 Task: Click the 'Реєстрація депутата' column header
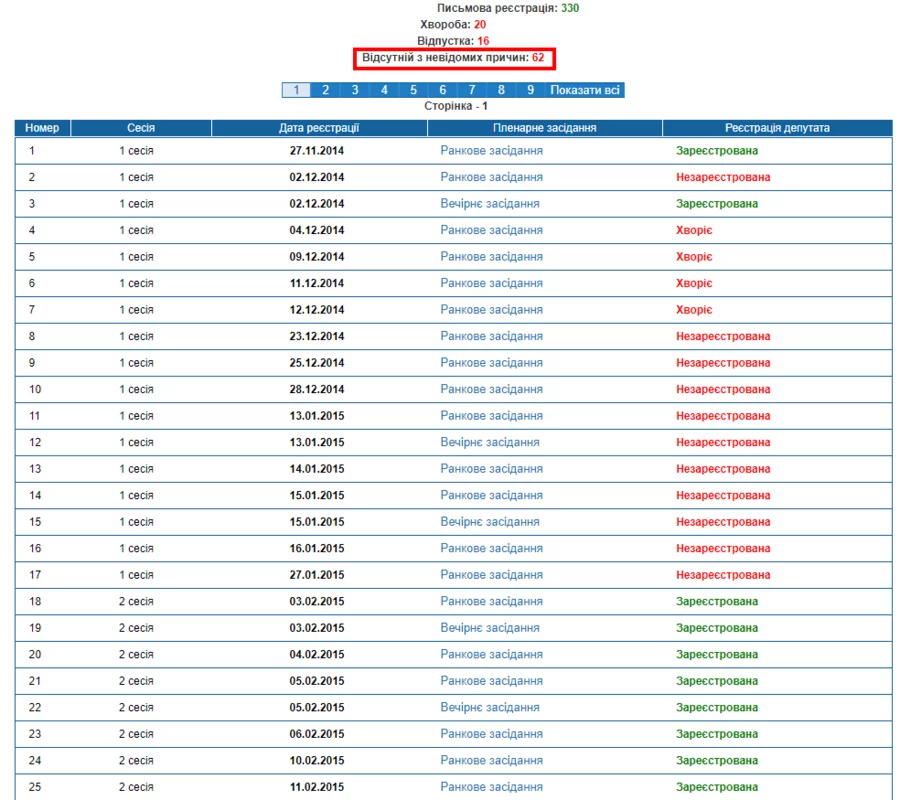(x=777, y=128)
